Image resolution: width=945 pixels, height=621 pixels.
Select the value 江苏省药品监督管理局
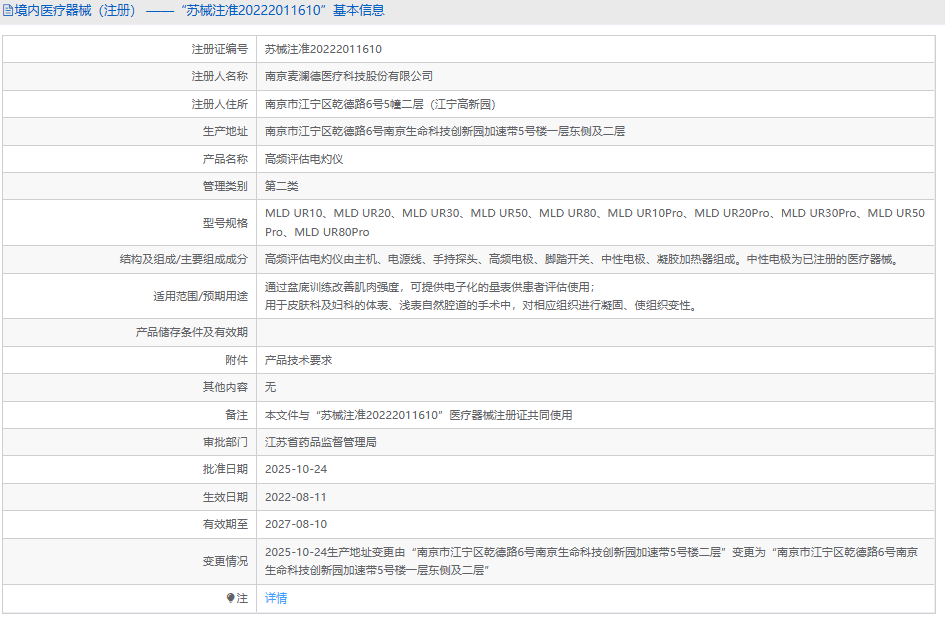tap(321, 443)
